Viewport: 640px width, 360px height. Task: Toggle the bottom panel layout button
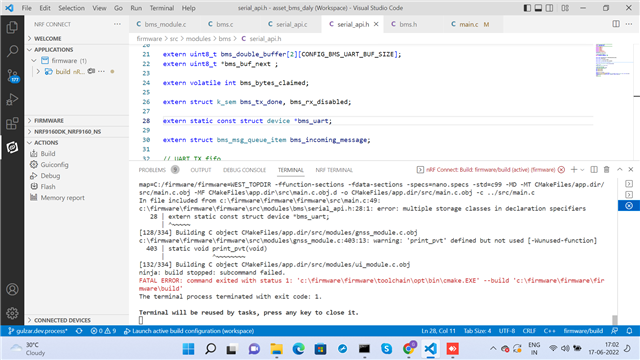(x=538, y=8)
